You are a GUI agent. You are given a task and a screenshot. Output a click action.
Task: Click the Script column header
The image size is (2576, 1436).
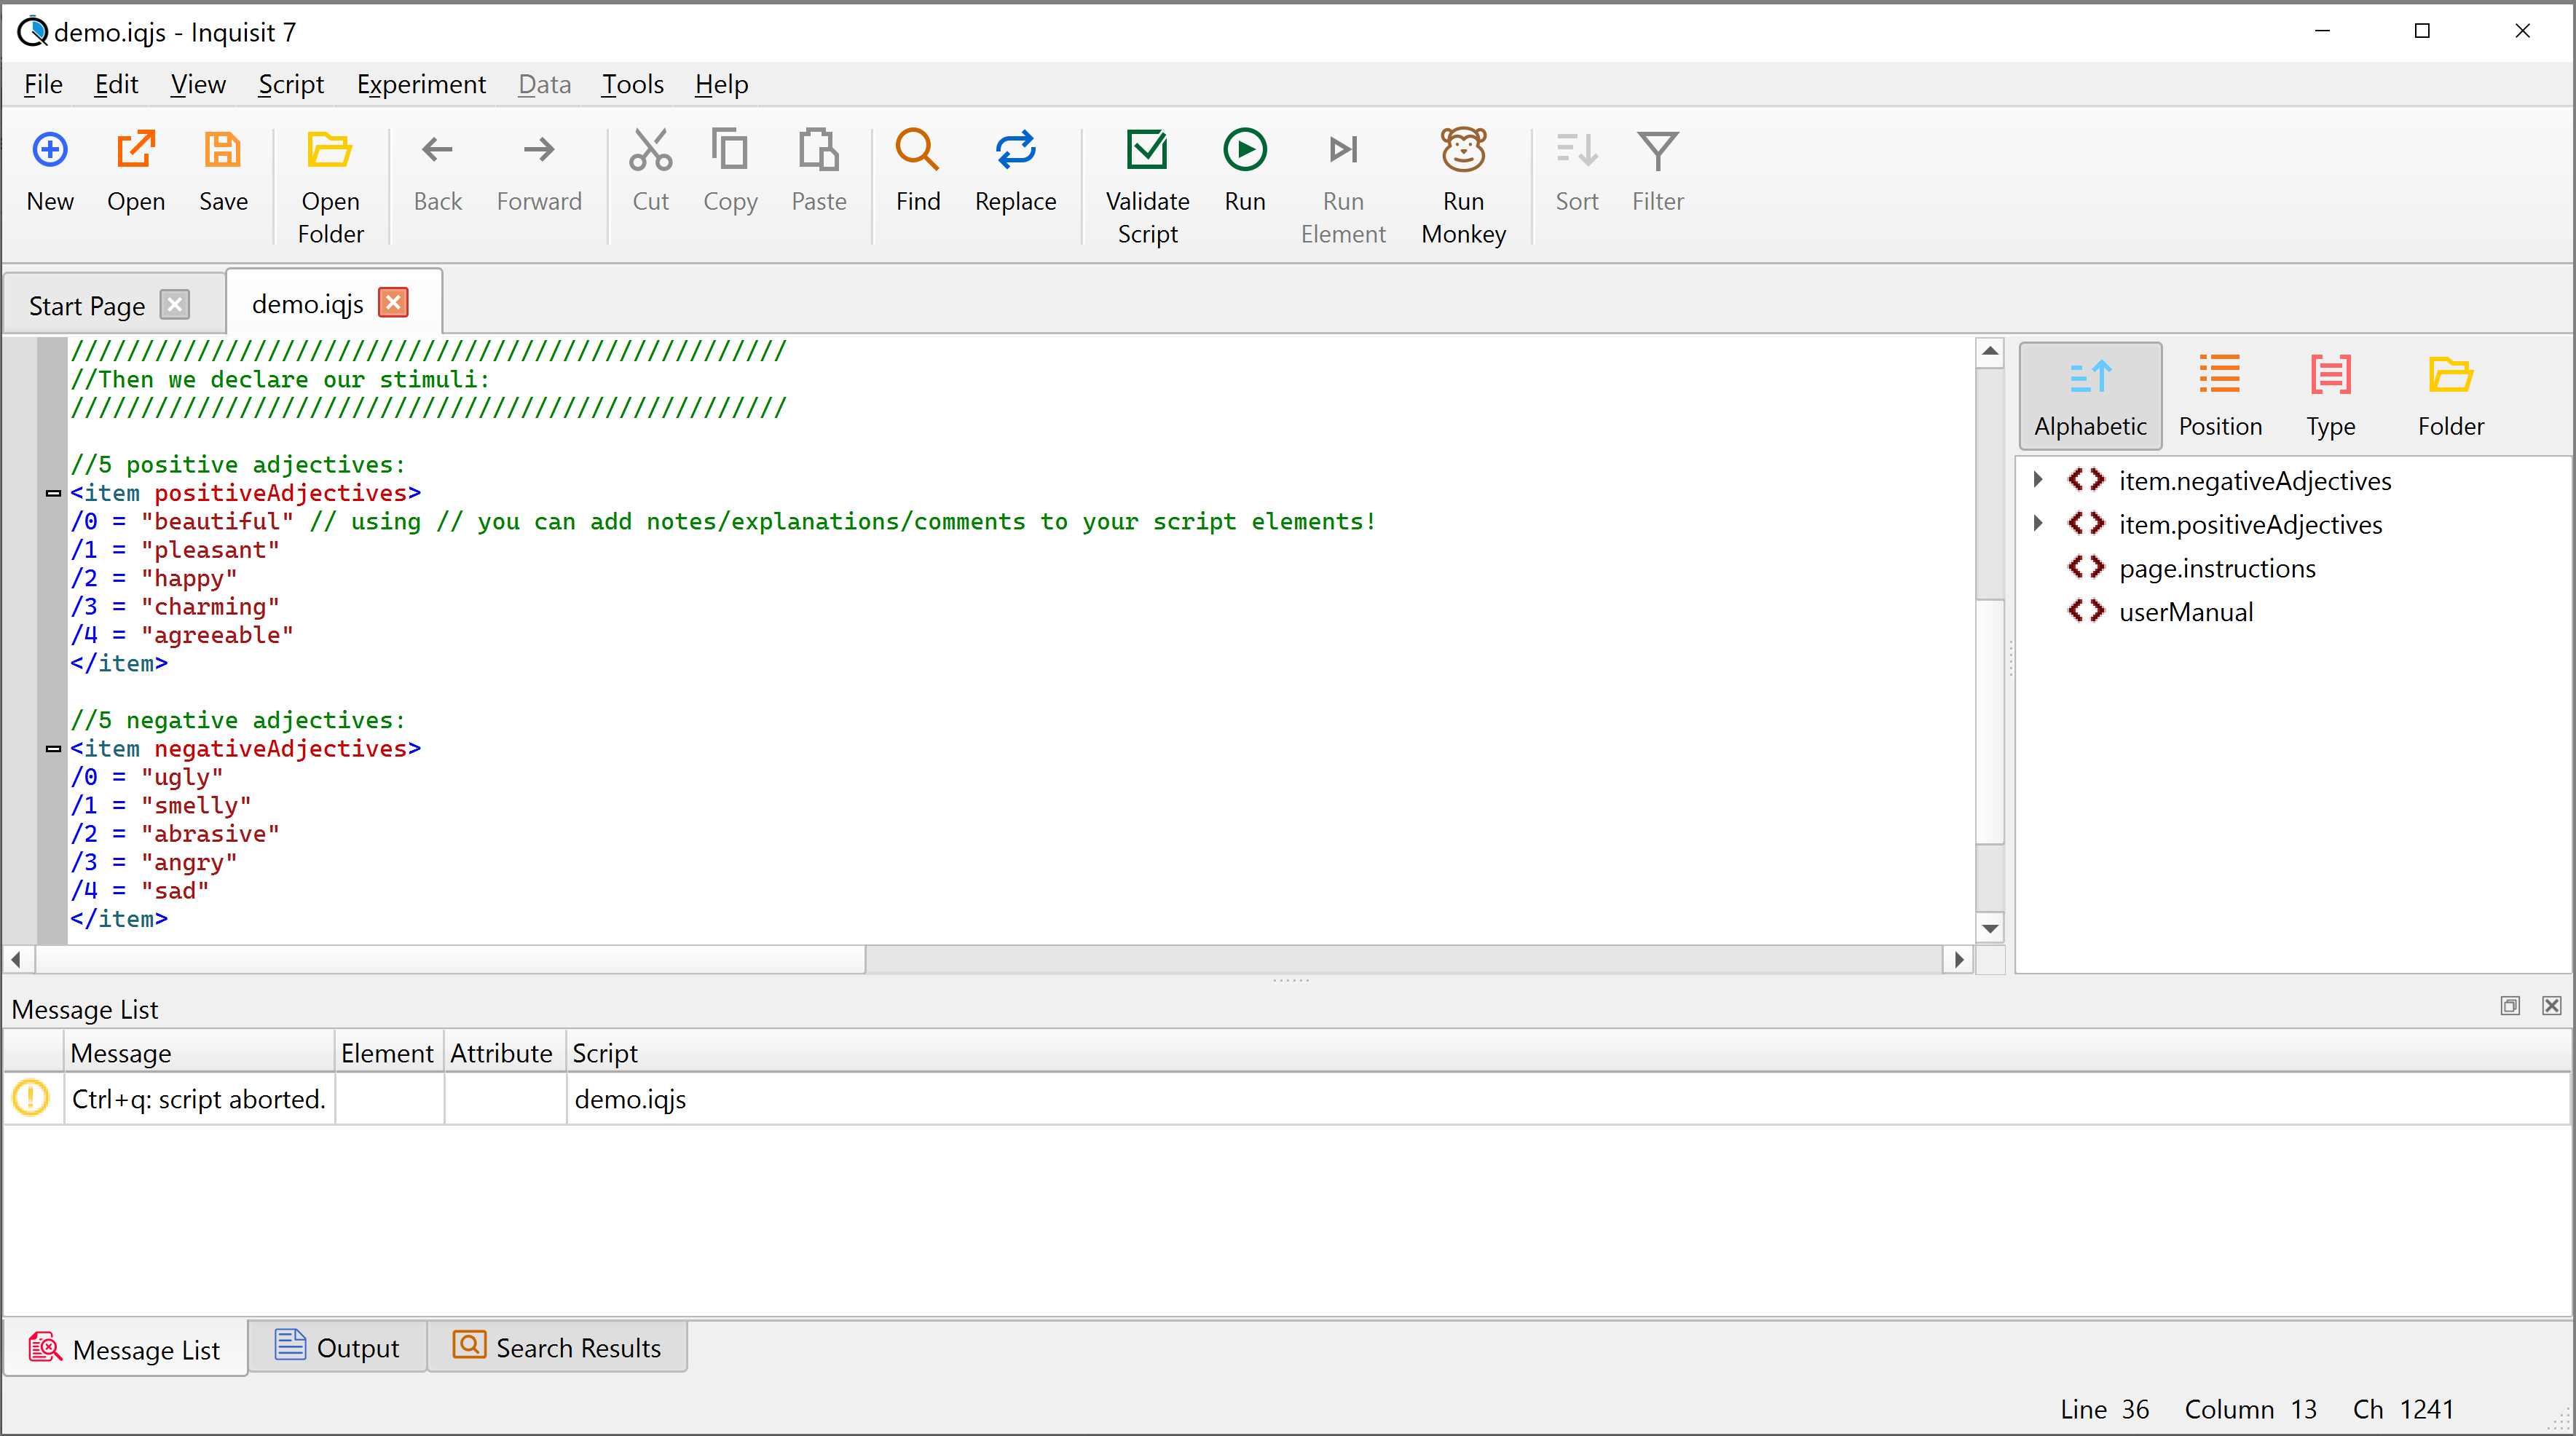pos(1568,1053)
